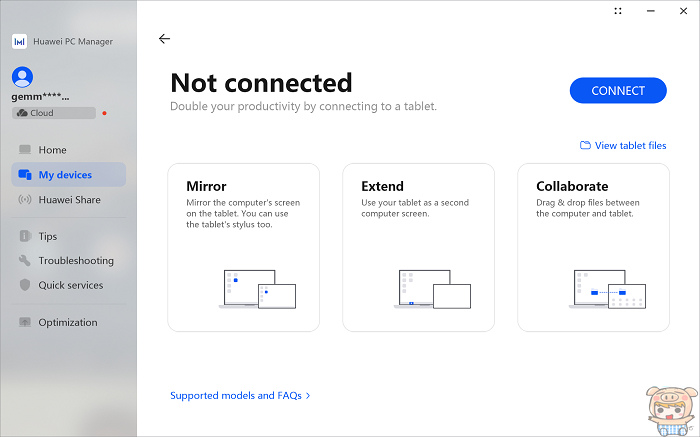Click the Troubleshooting wrench icon
Screen dimensions: 700x437
point(25,261)
